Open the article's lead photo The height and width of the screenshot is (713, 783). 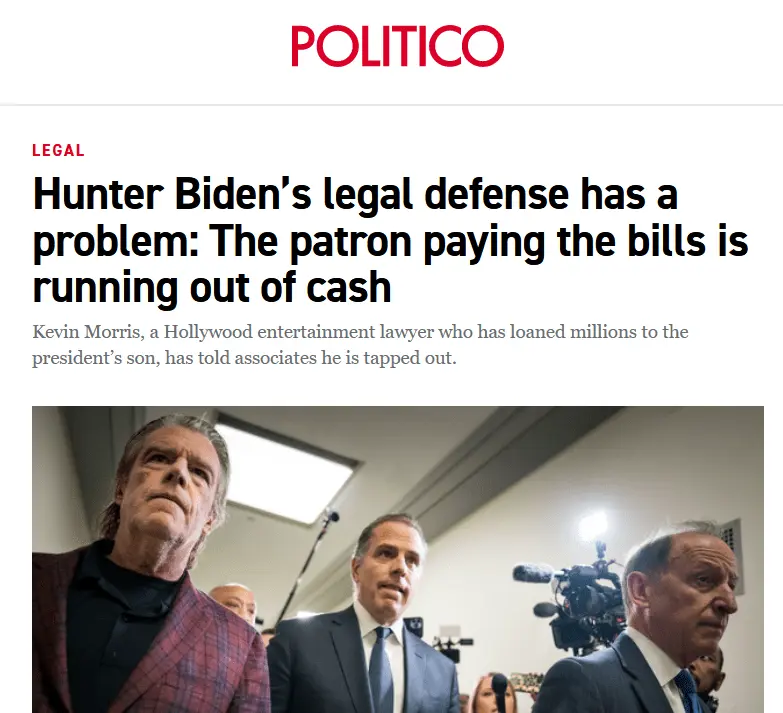coord(398,560)
